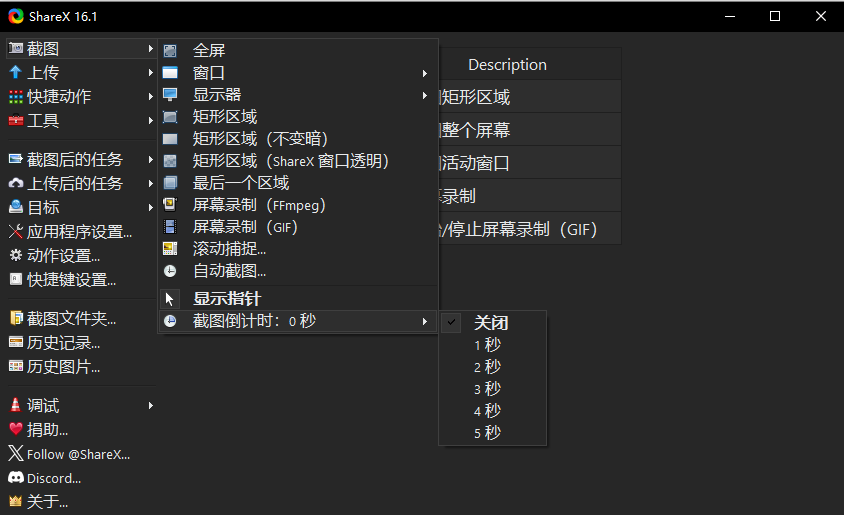Choose 滚动捕捉... menu entry

(x=299, y=249)
